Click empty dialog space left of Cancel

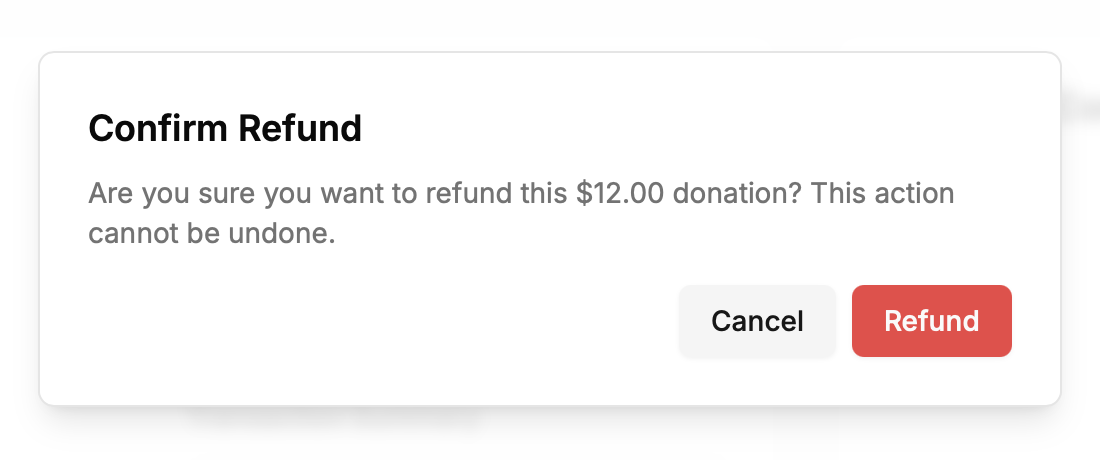click(380, 321)
